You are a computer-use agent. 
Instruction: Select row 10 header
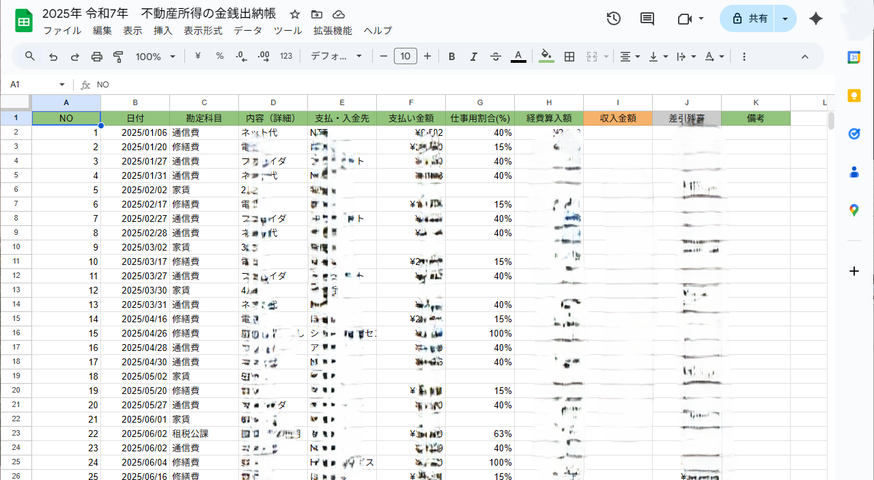point(16,247)
